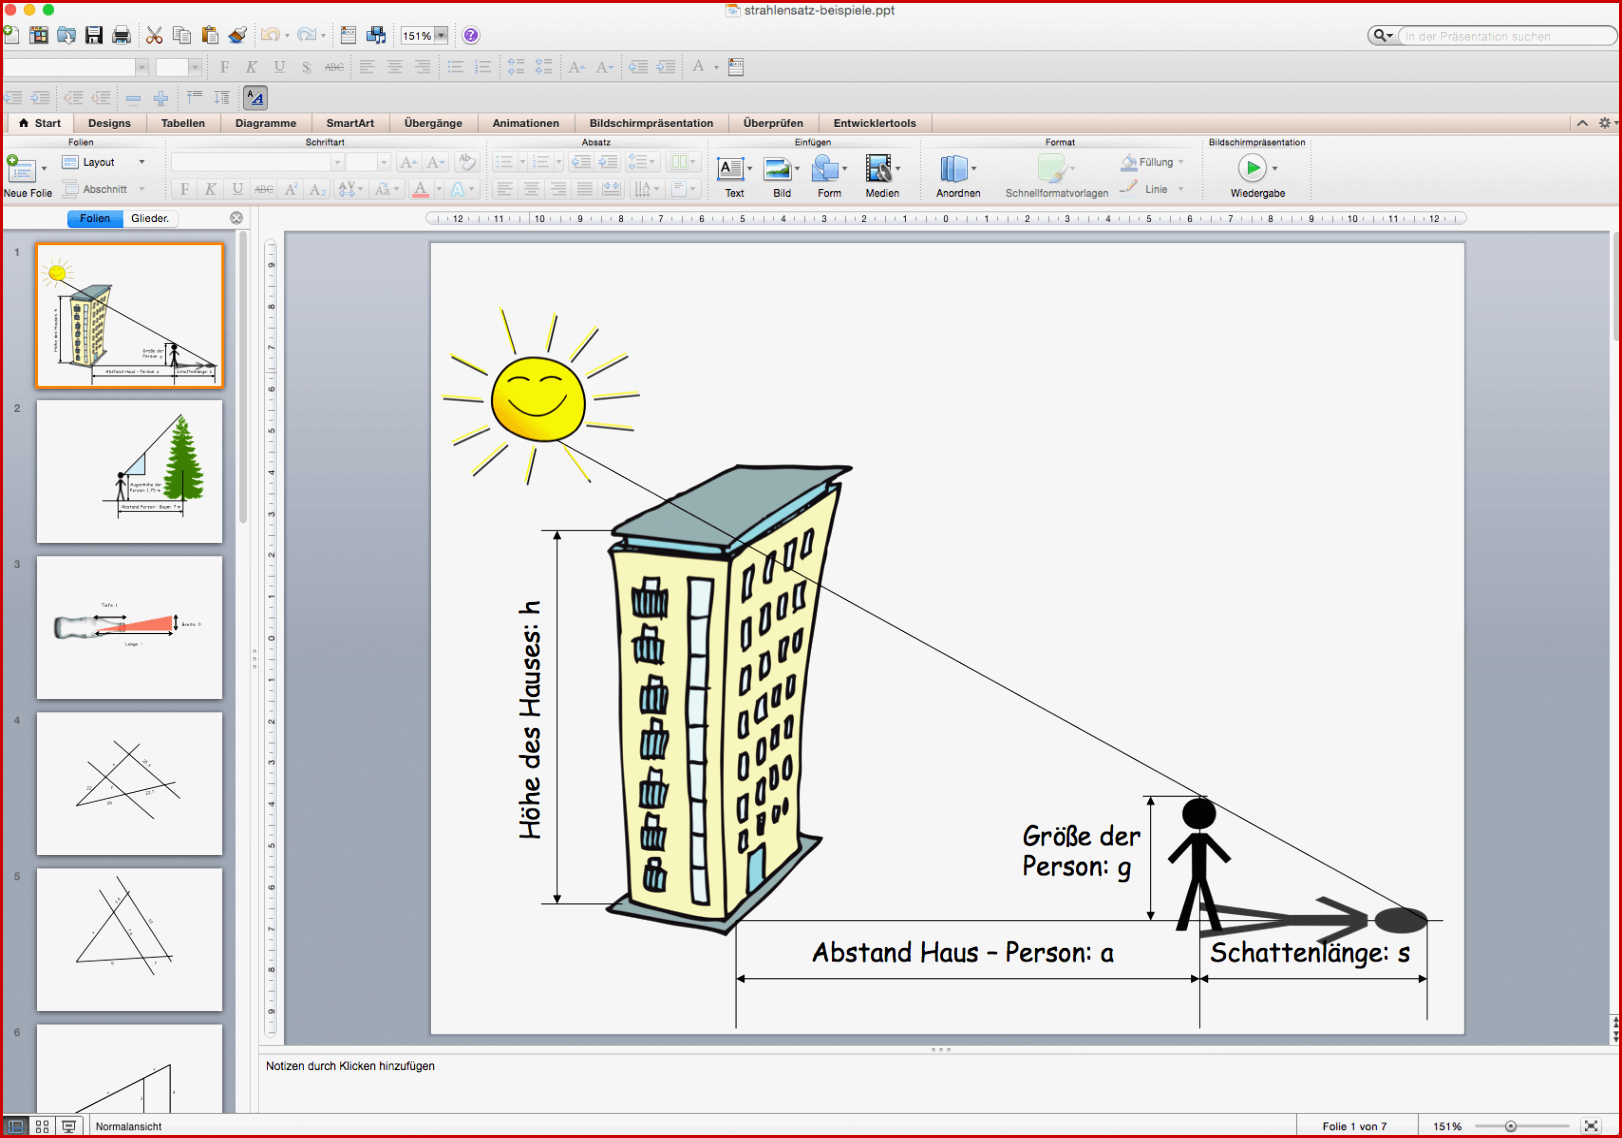Save the presentation with floppy disk icon
The width and height of the screenshot is (1622, 1138).
click(94, 35)
